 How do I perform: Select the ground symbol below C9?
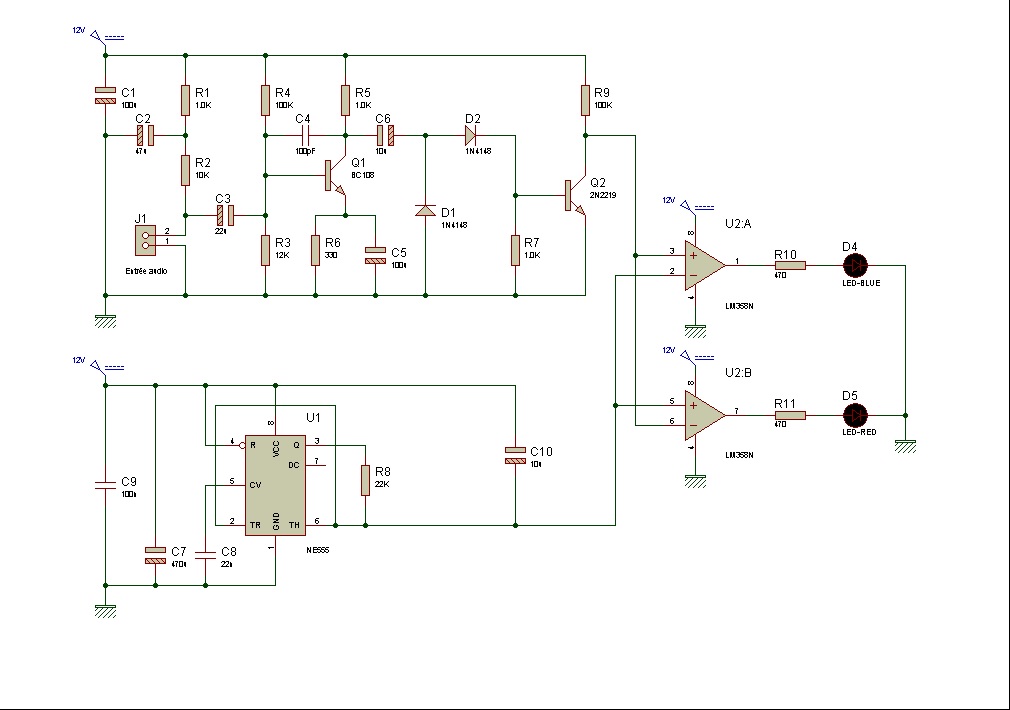pos(106,611)
